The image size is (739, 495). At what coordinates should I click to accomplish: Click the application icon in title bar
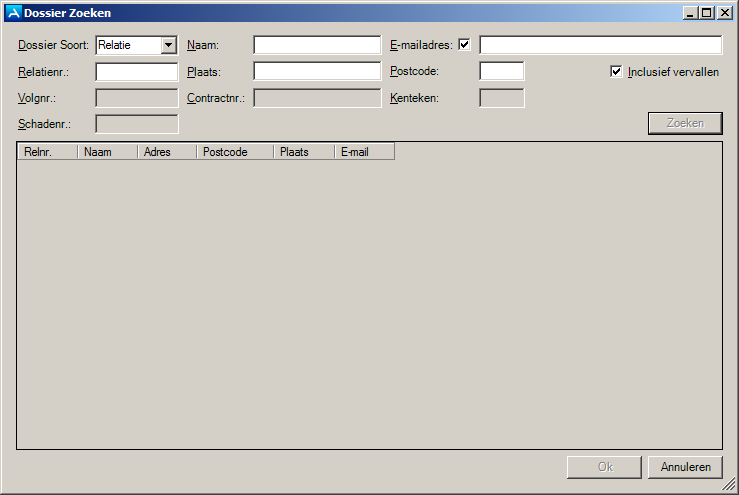click(14, 13)
